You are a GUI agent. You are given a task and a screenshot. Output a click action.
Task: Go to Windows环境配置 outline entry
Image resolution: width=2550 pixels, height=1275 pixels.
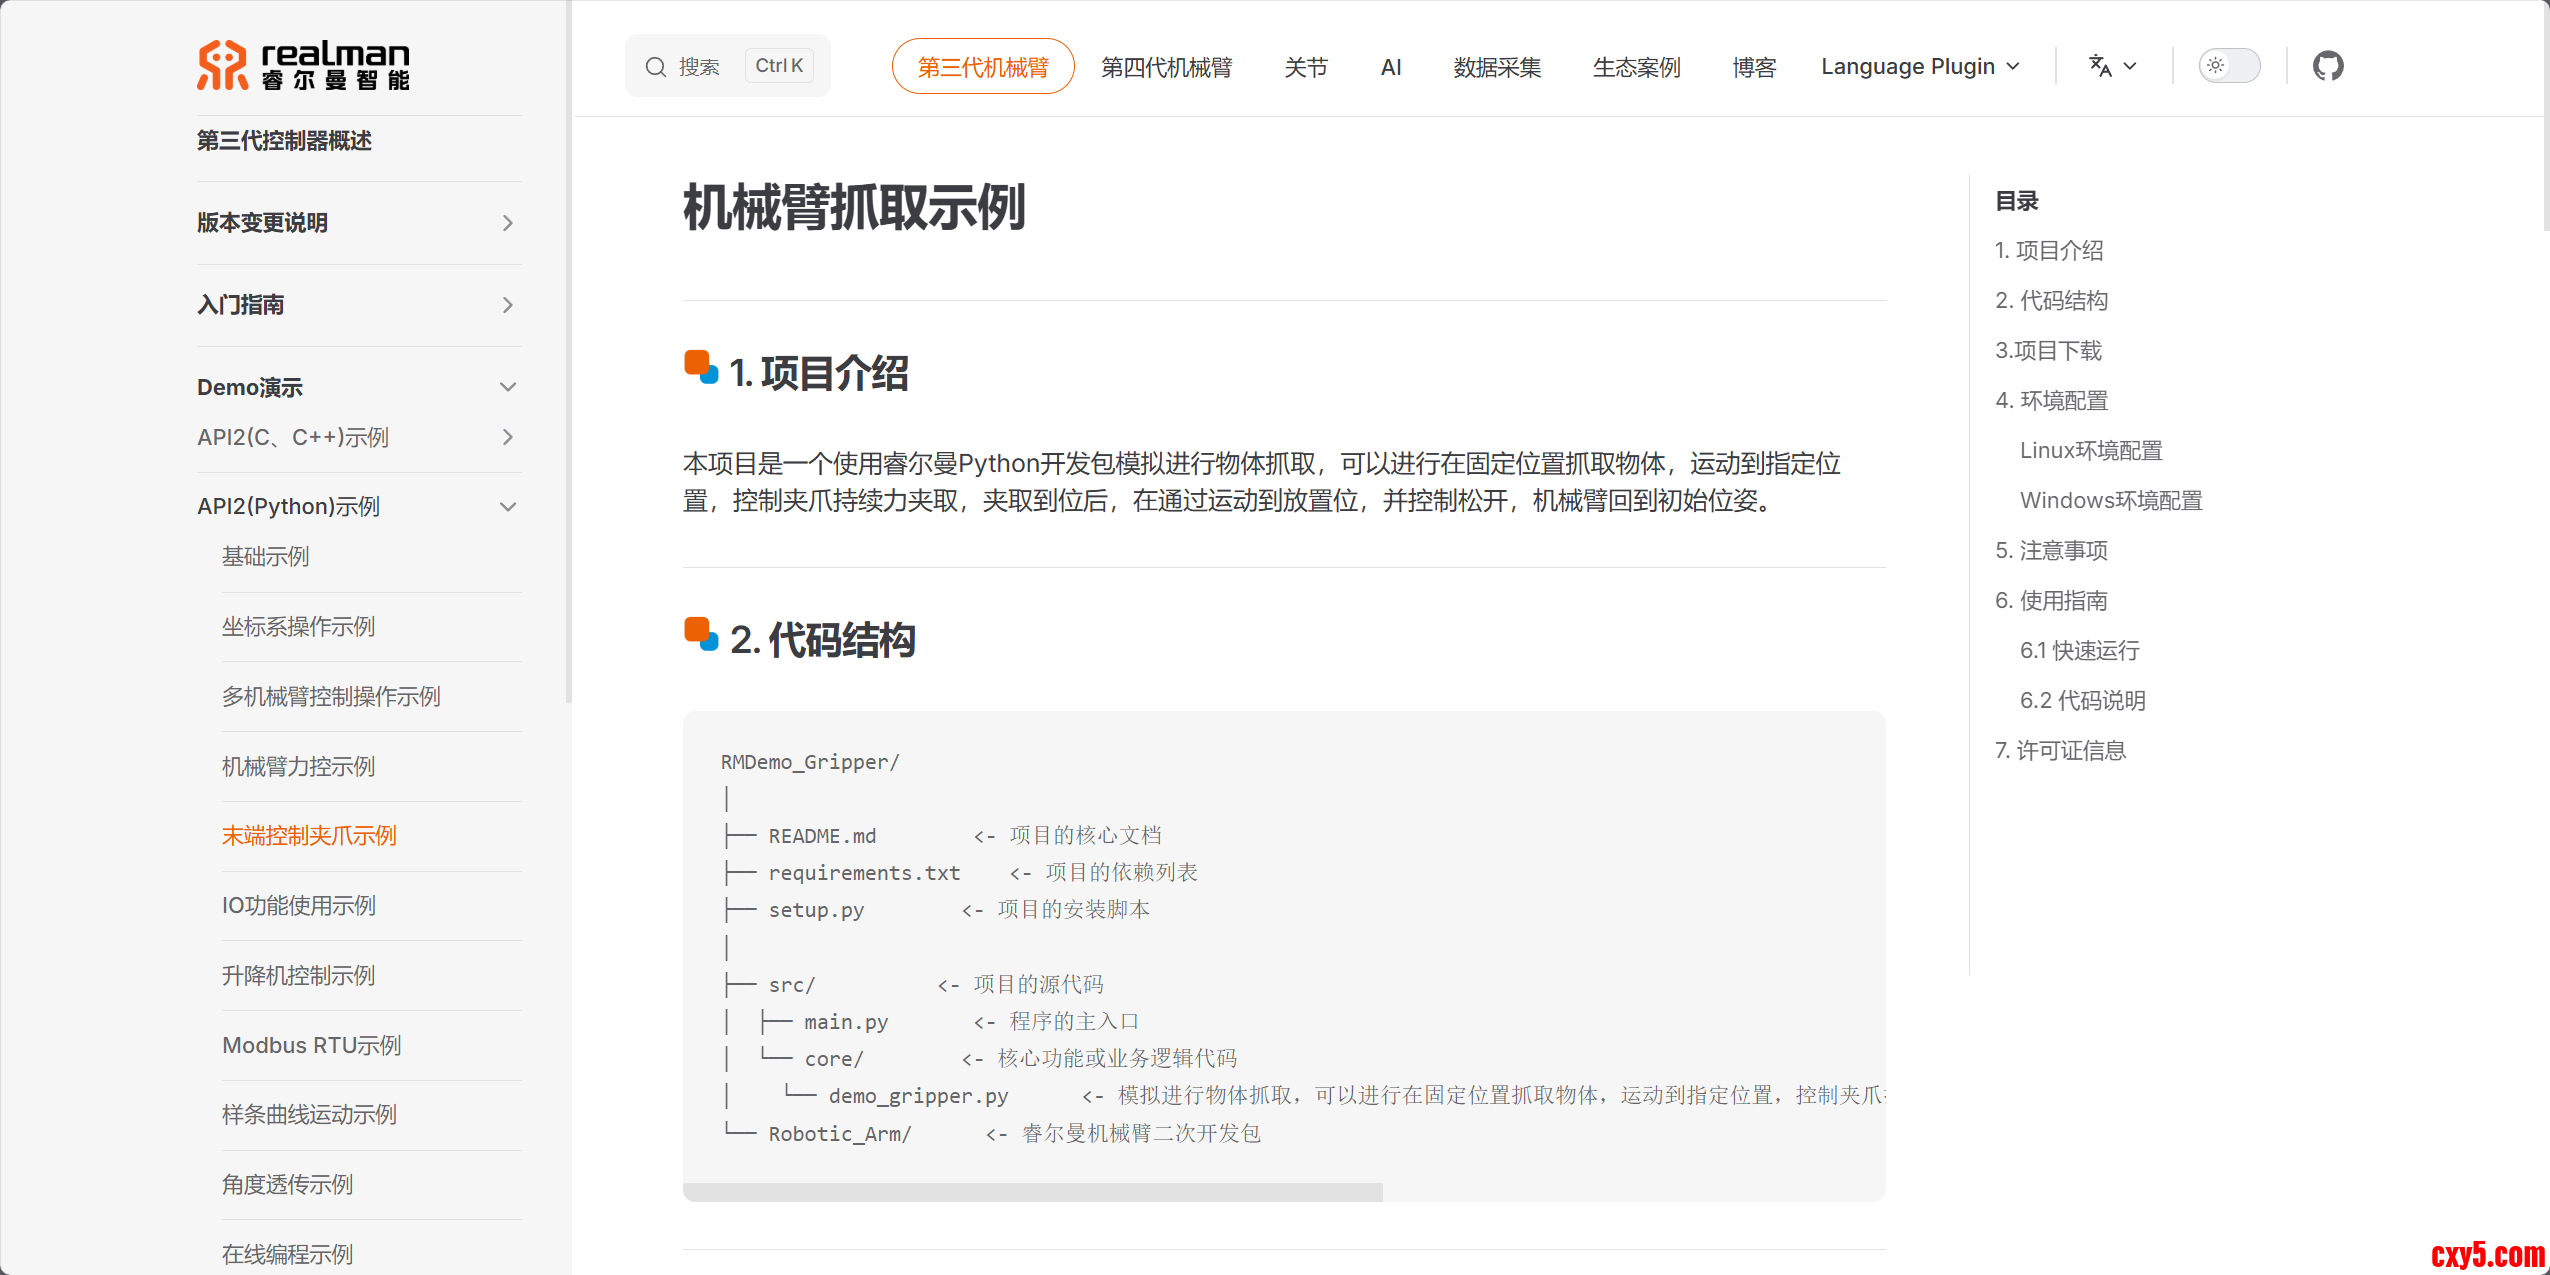(2110, 501)
